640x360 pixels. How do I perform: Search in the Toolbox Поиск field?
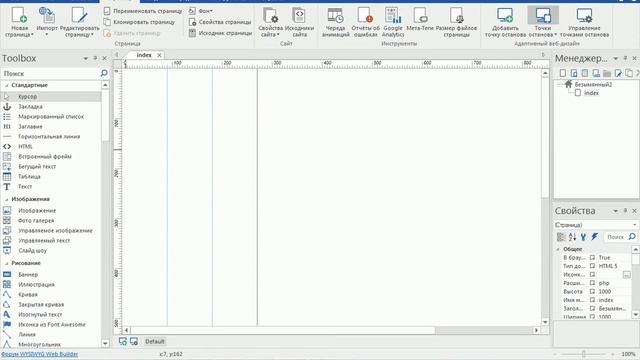[50, 73]
